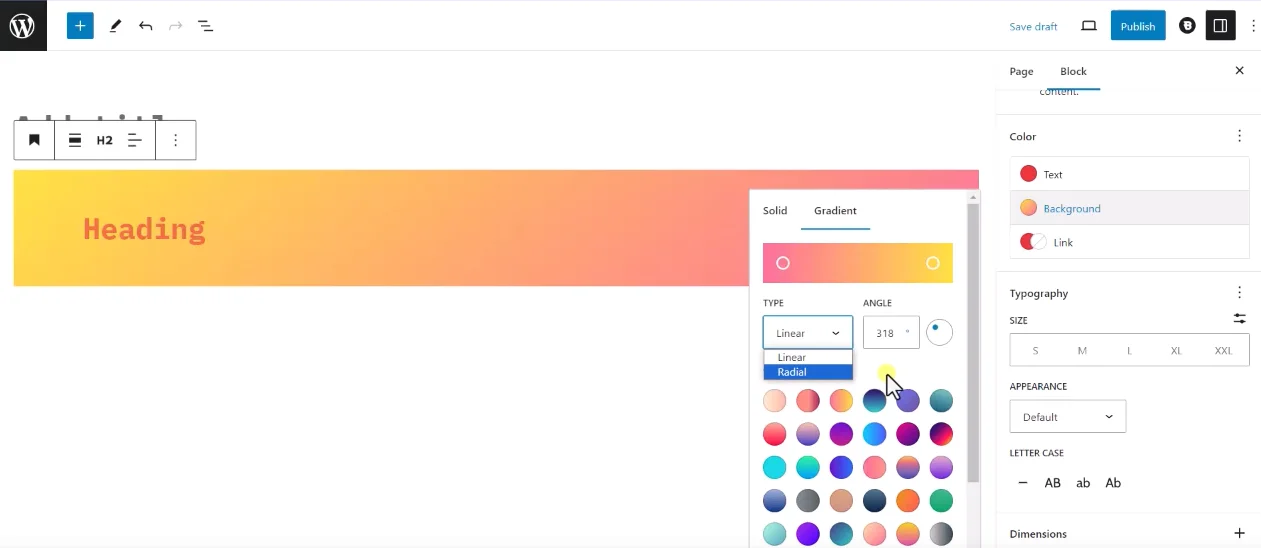Switch to the Solid color tab

pyautogui.click(x=775, y=211)
